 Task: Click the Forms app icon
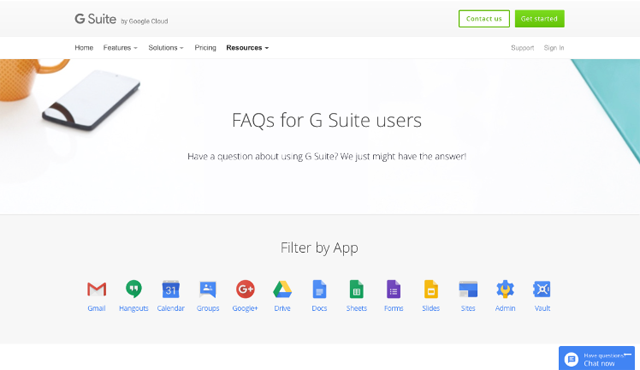[393, 289]
